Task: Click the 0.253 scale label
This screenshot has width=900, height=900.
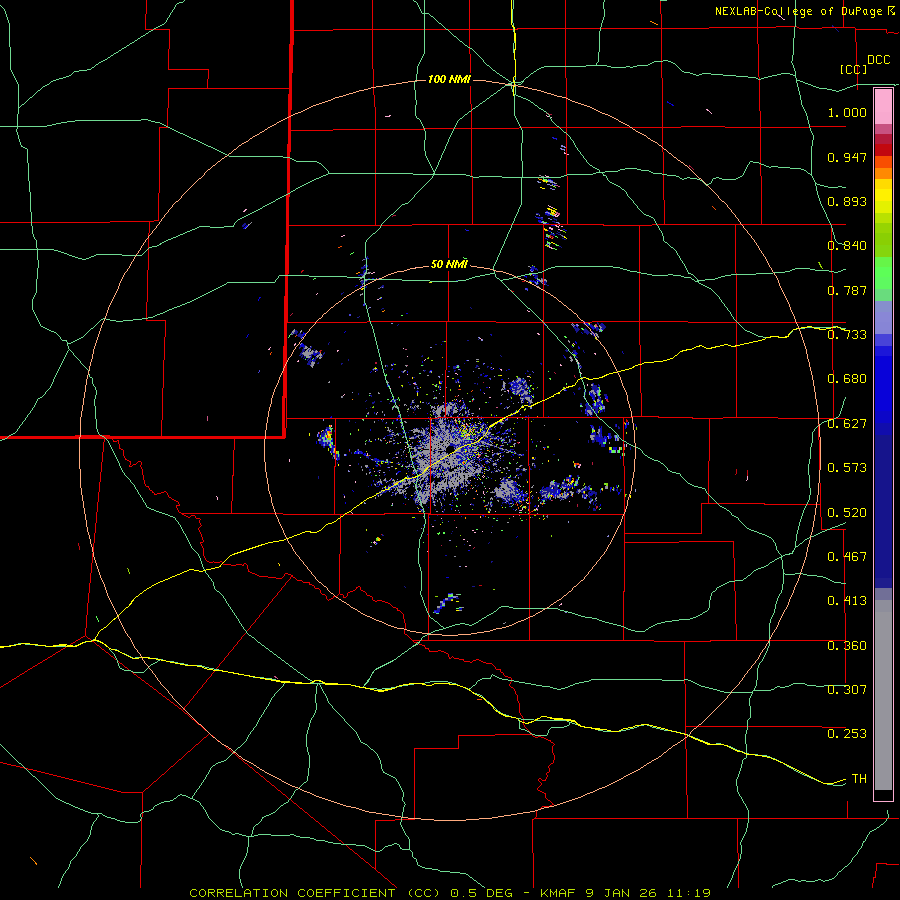Action: click(847, 734)
